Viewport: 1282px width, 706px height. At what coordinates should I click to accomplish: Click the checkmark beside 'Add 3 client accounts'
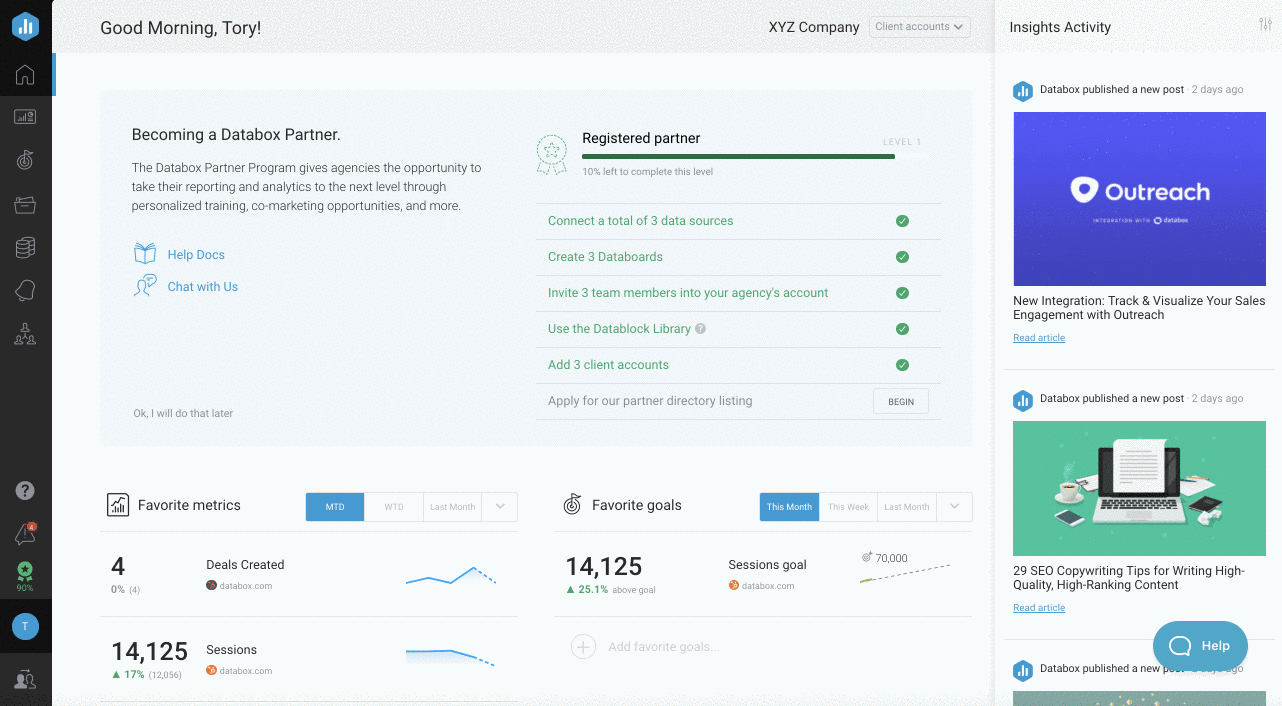pyautogui.click(x=902, y=365)
